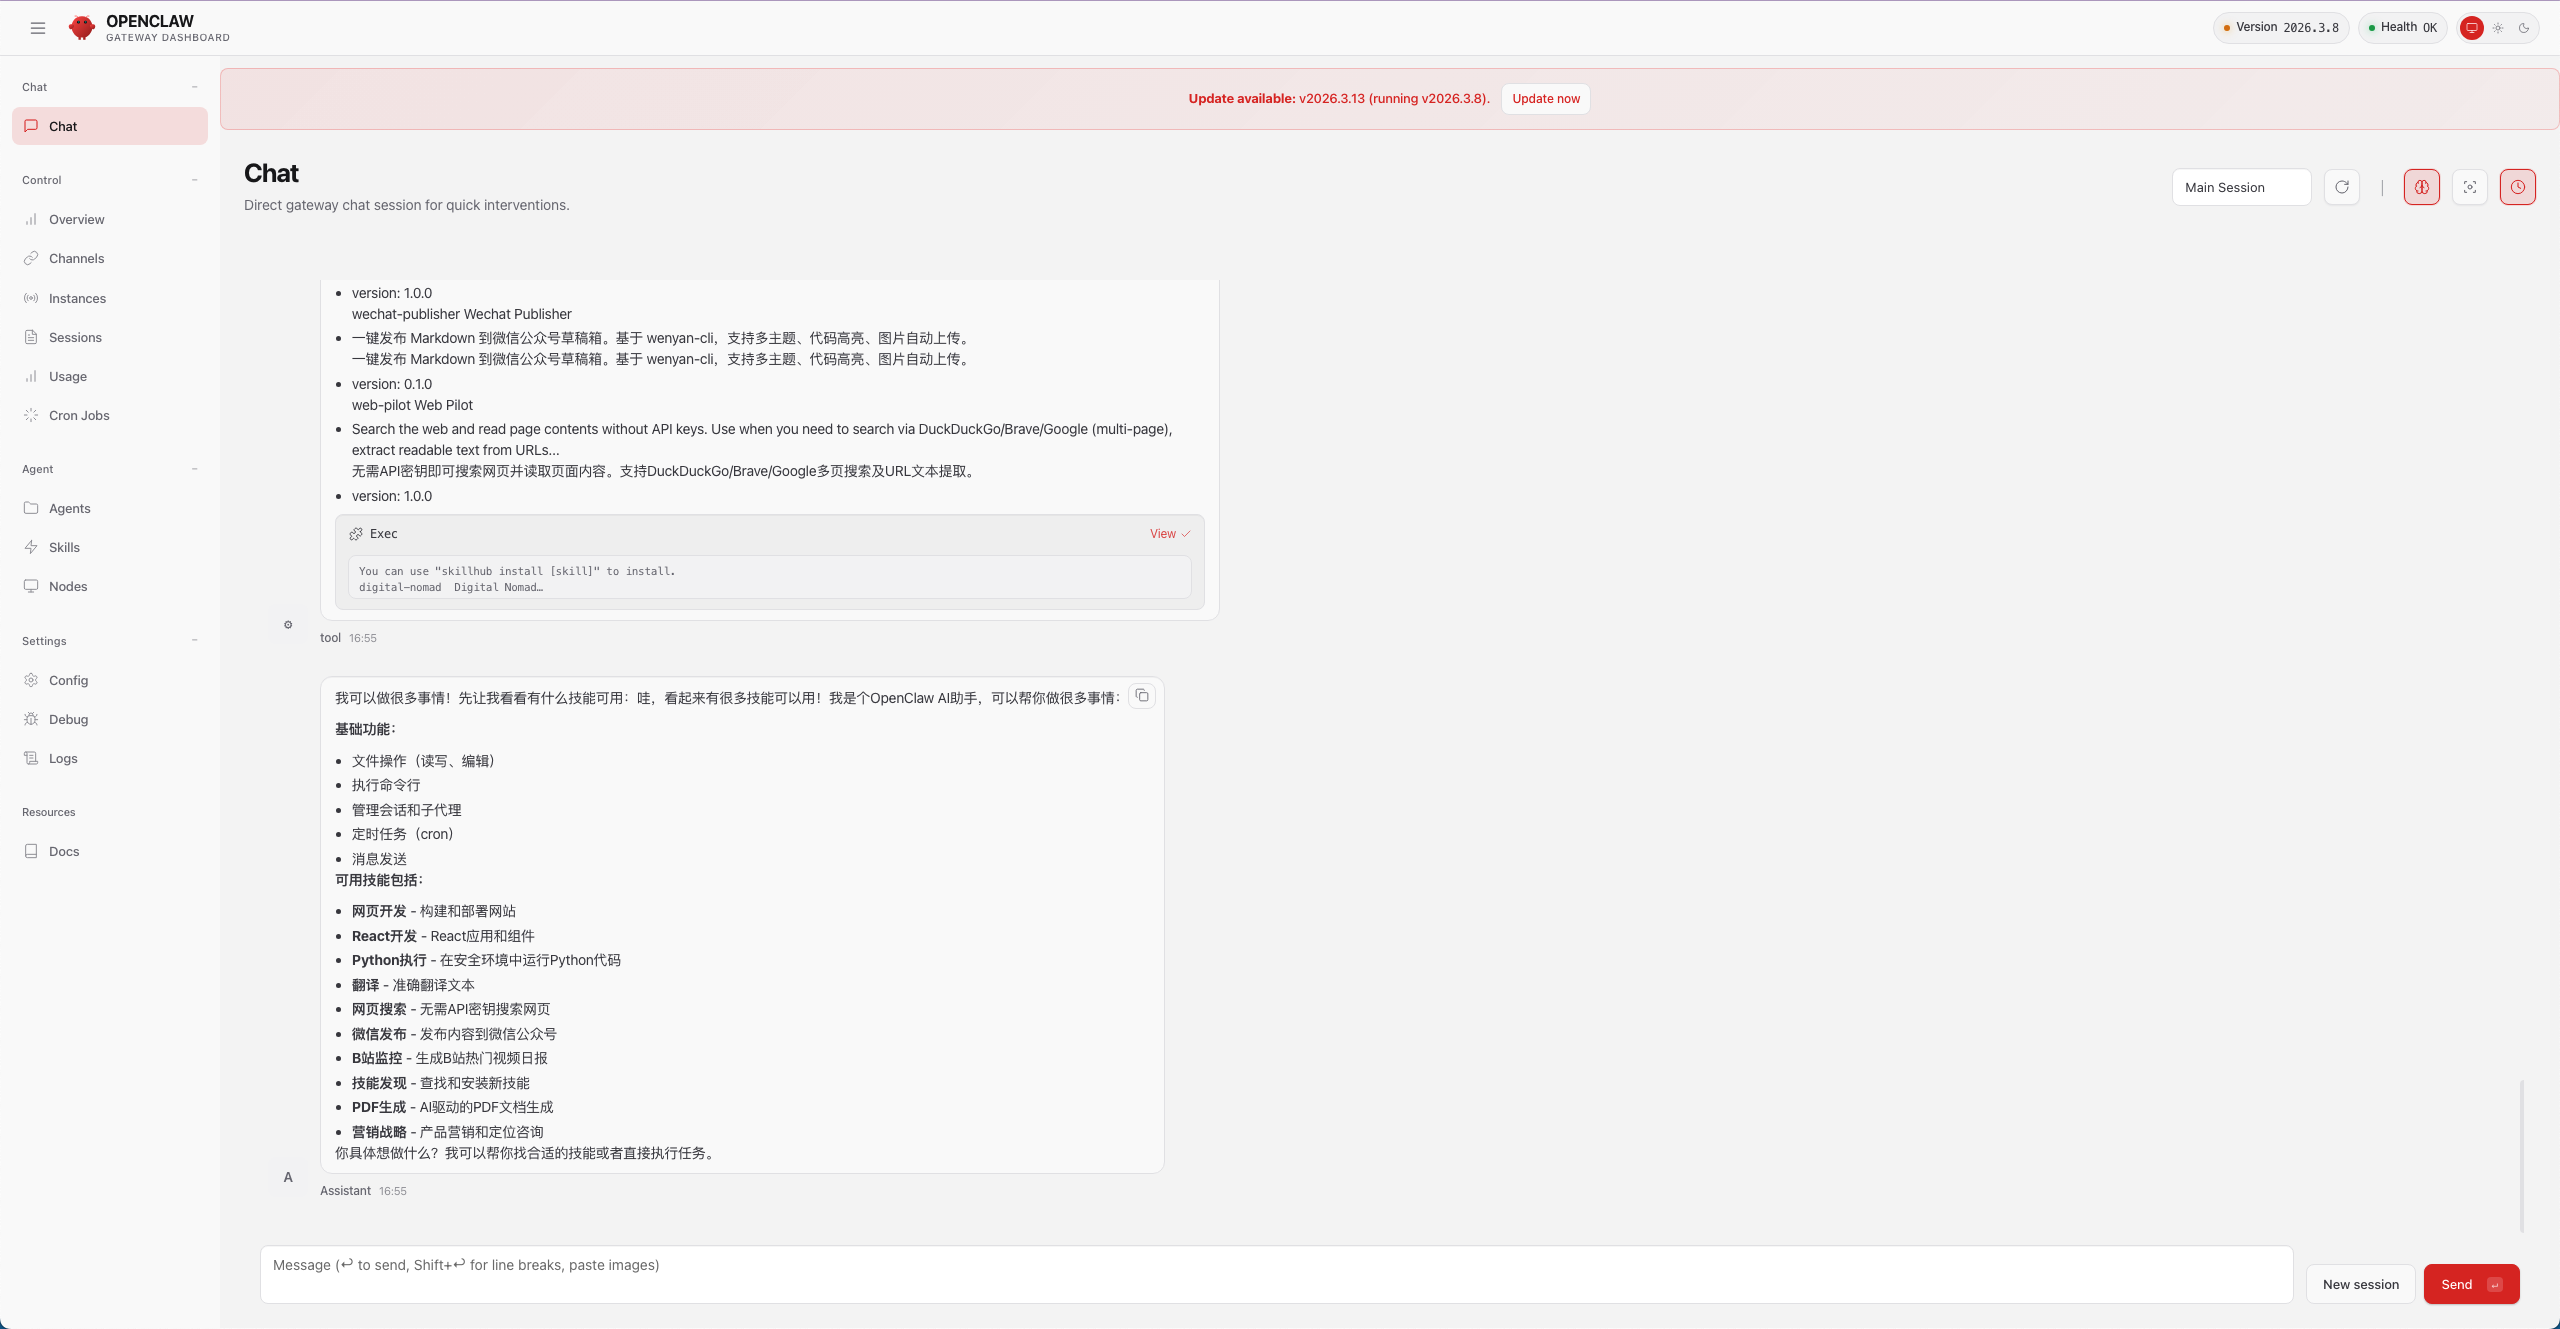Viewport: 2560px width, 1329px height.
Task: Click the Update now button
Action: (x=1545, y=99)
